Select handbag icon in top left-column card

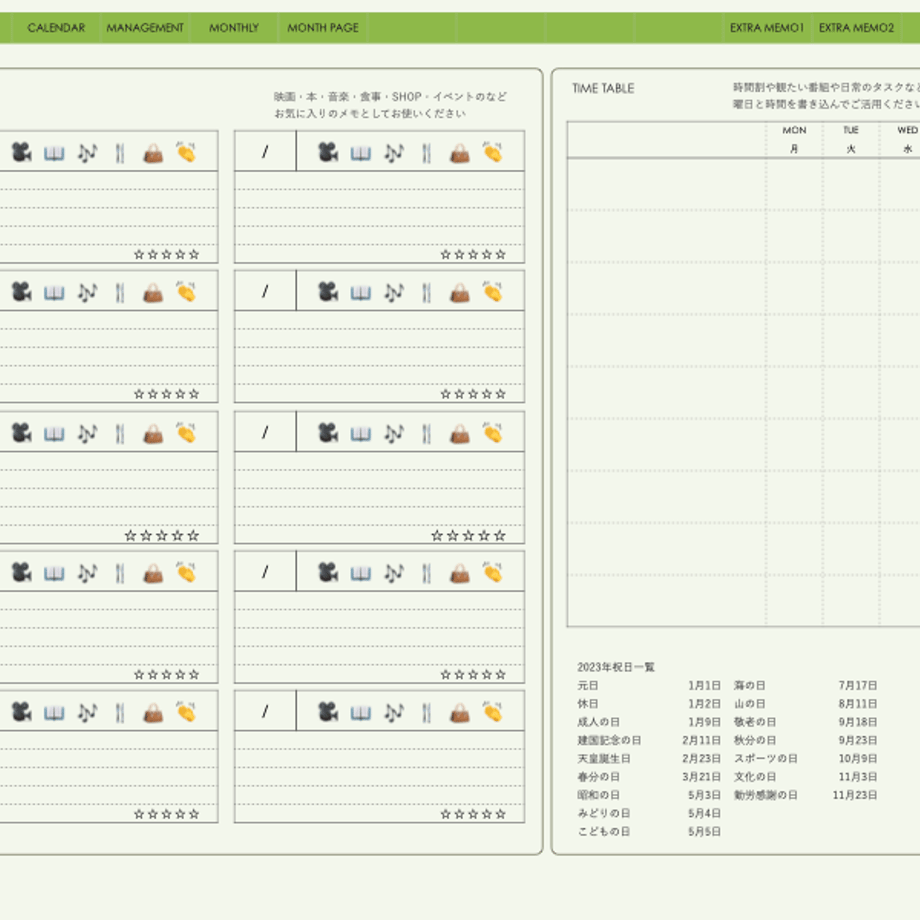(x=154, y=153)
